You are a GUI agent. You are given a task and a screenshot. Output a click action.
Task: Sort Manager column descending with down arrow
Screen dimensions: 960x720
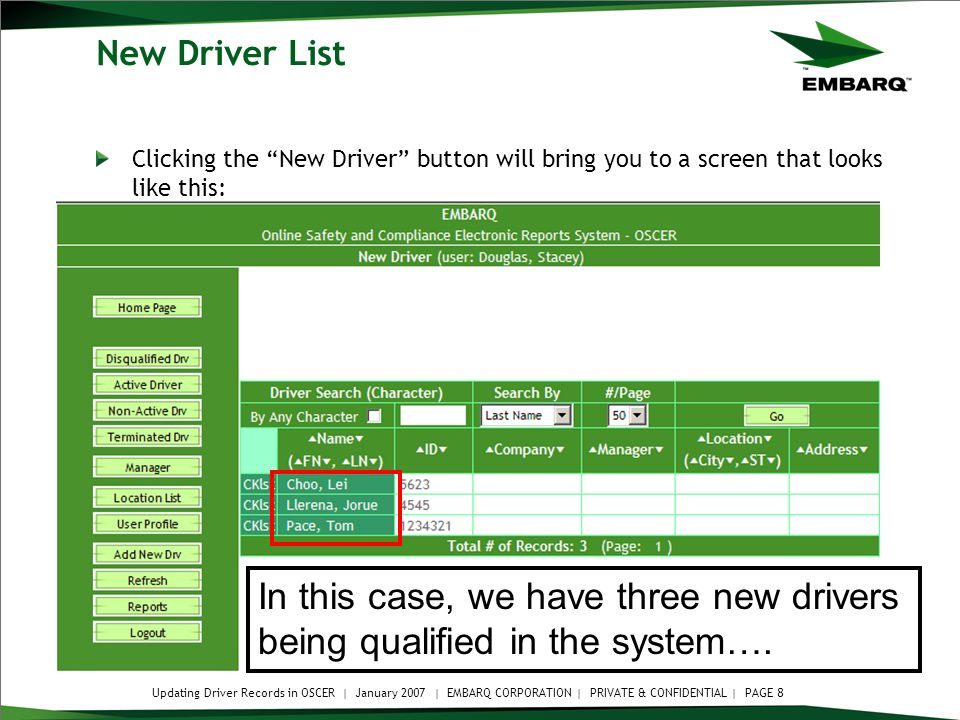[659, 449]
